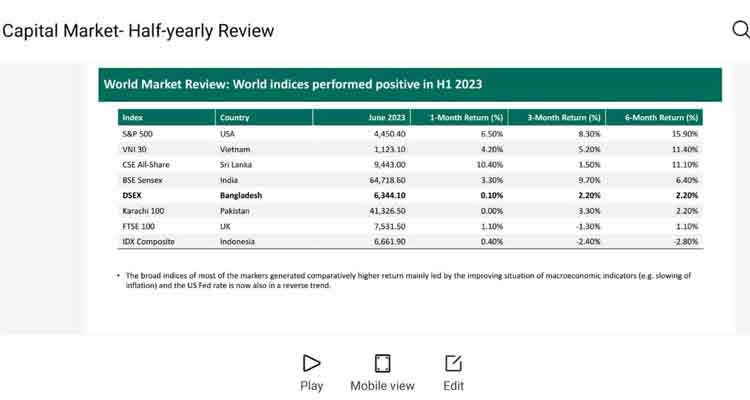The height and width of the screenshot is (400, 750).
Task: Click the Edit pencil icon
Action: [453, 363]
